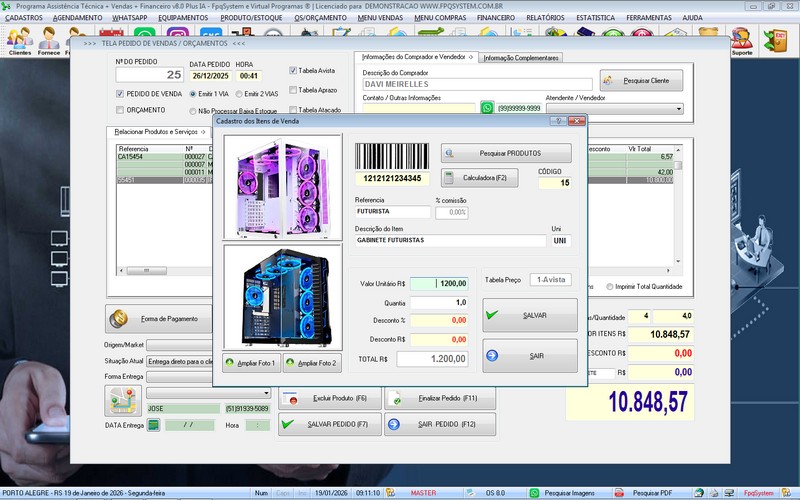Open the CADASTROS menu

point(24,17)
